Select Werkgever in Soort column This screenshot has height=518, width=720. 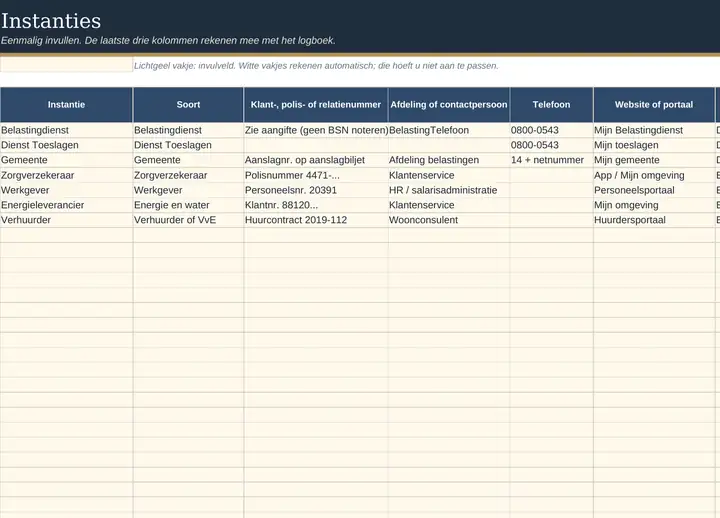tap(188, 190)
